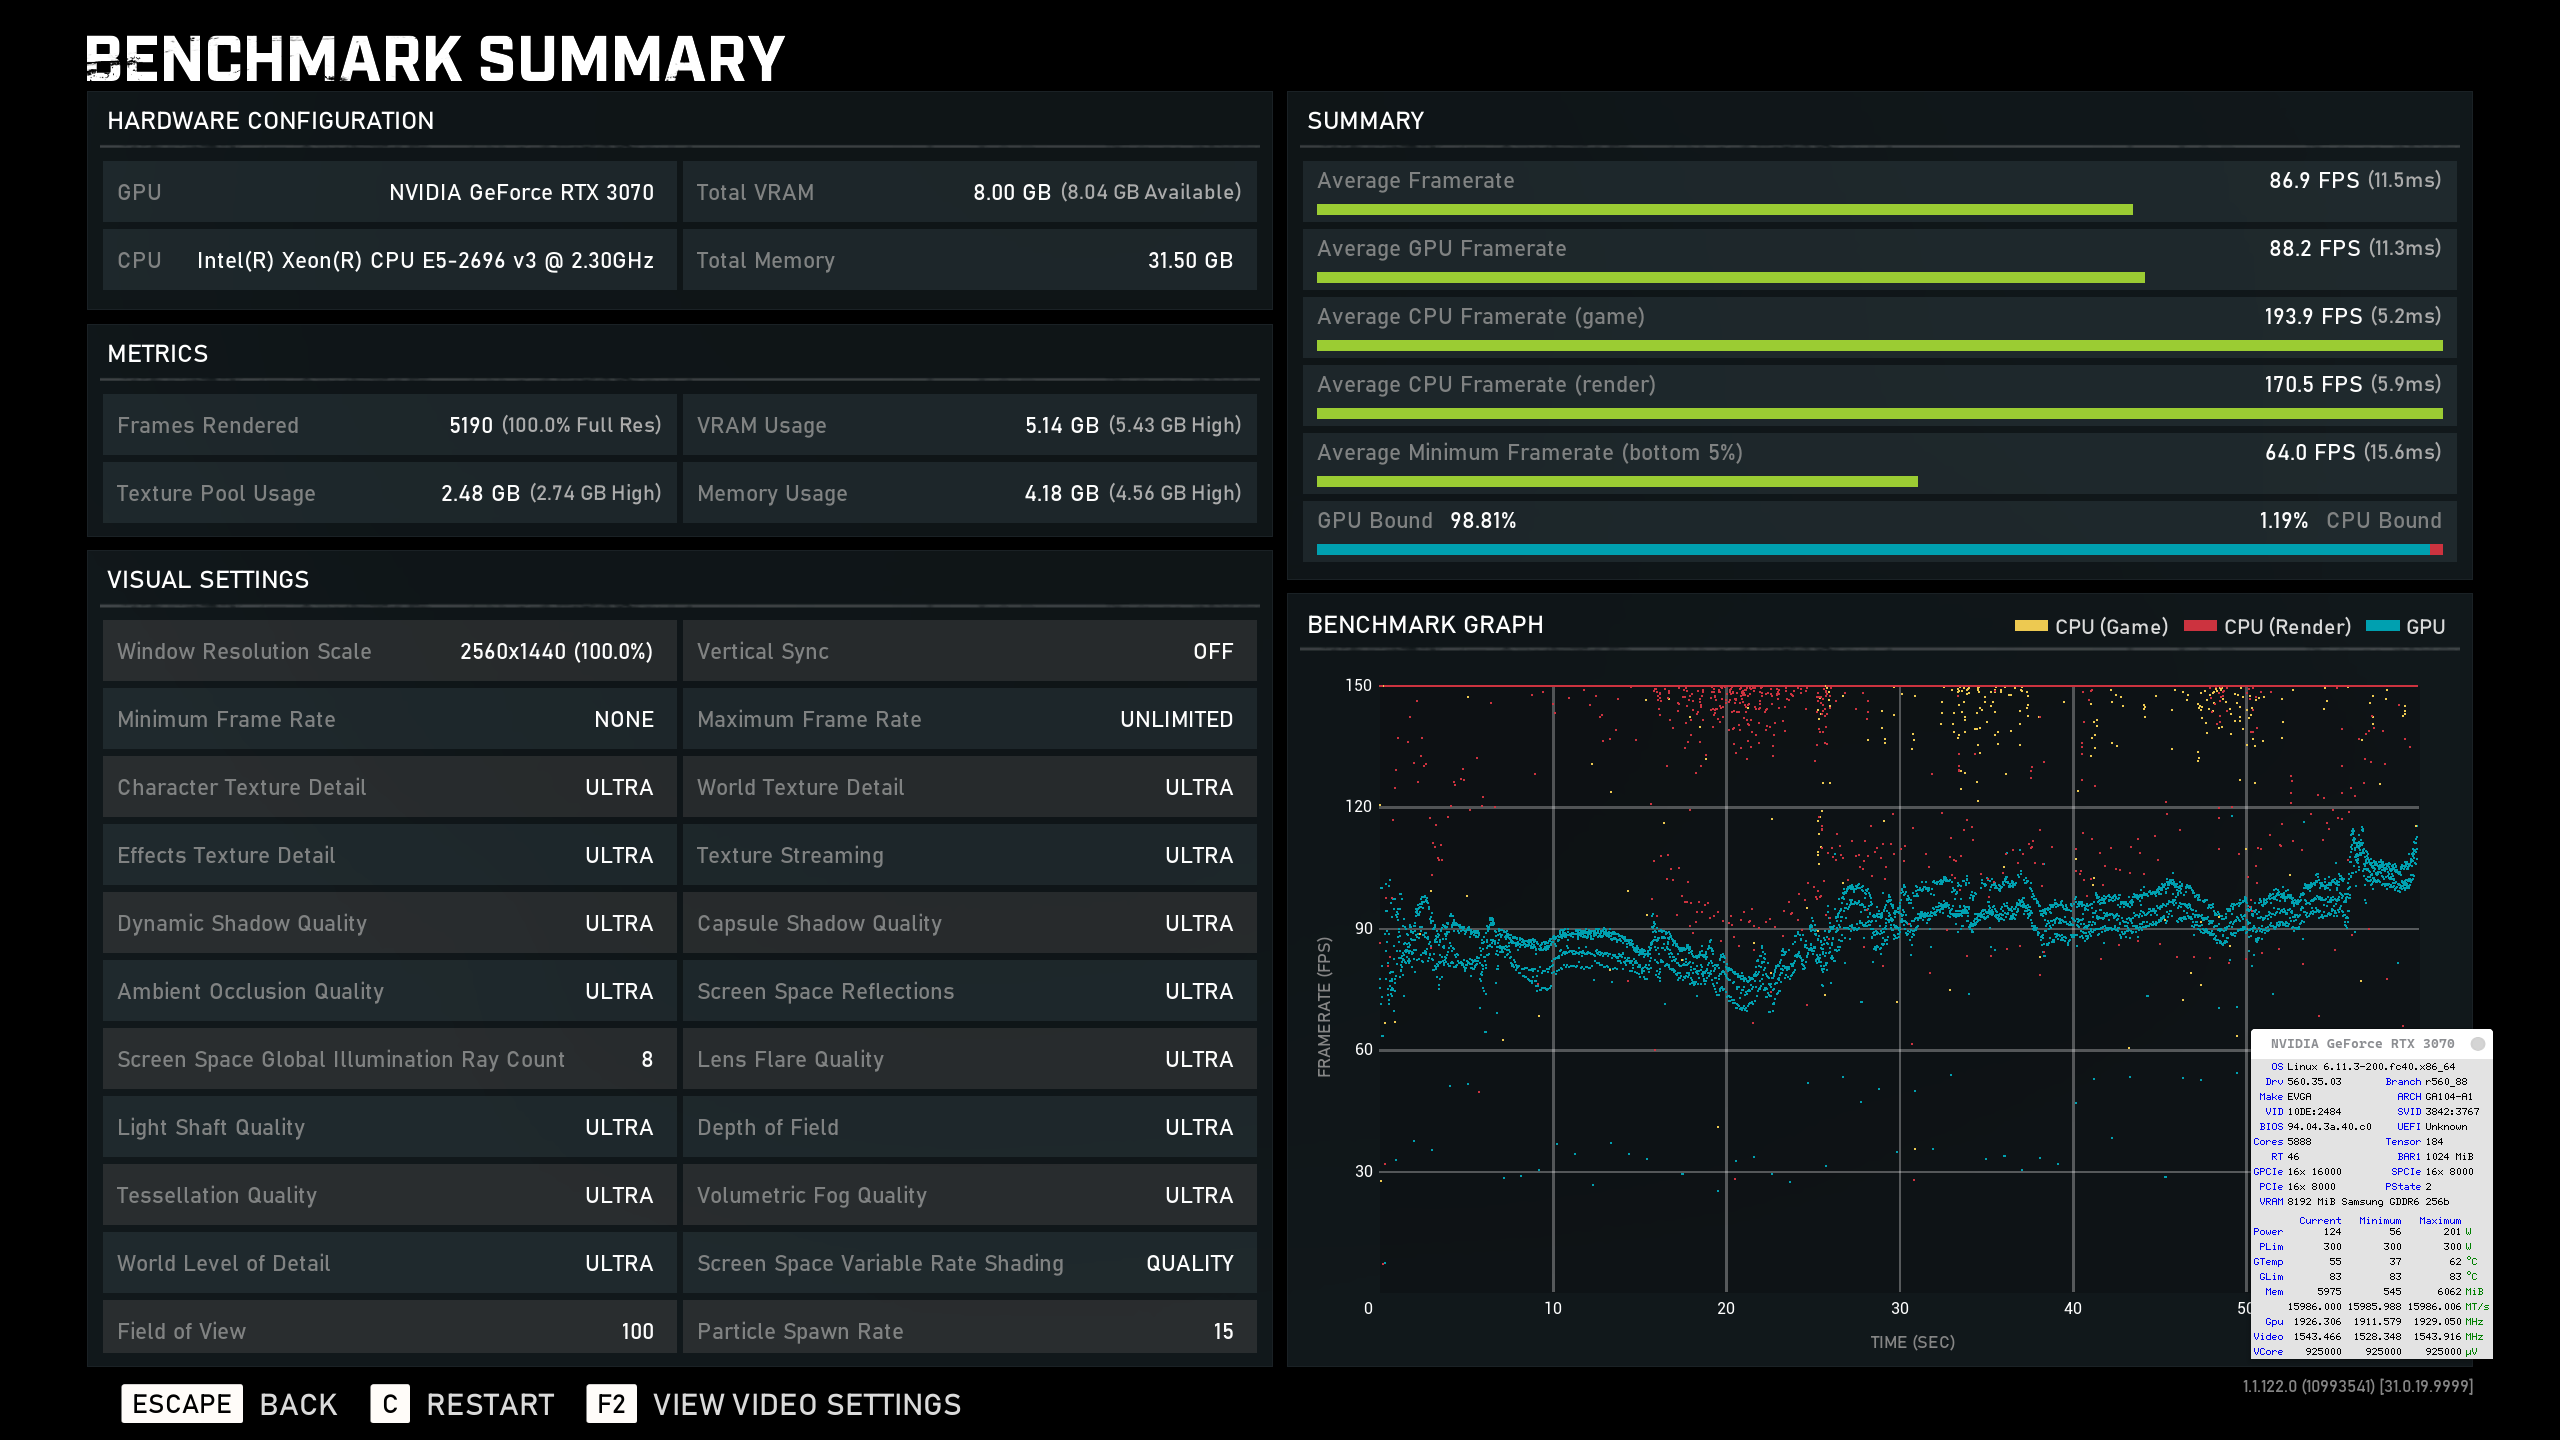Click the Average Minimum Framerate green bar

1617,482
